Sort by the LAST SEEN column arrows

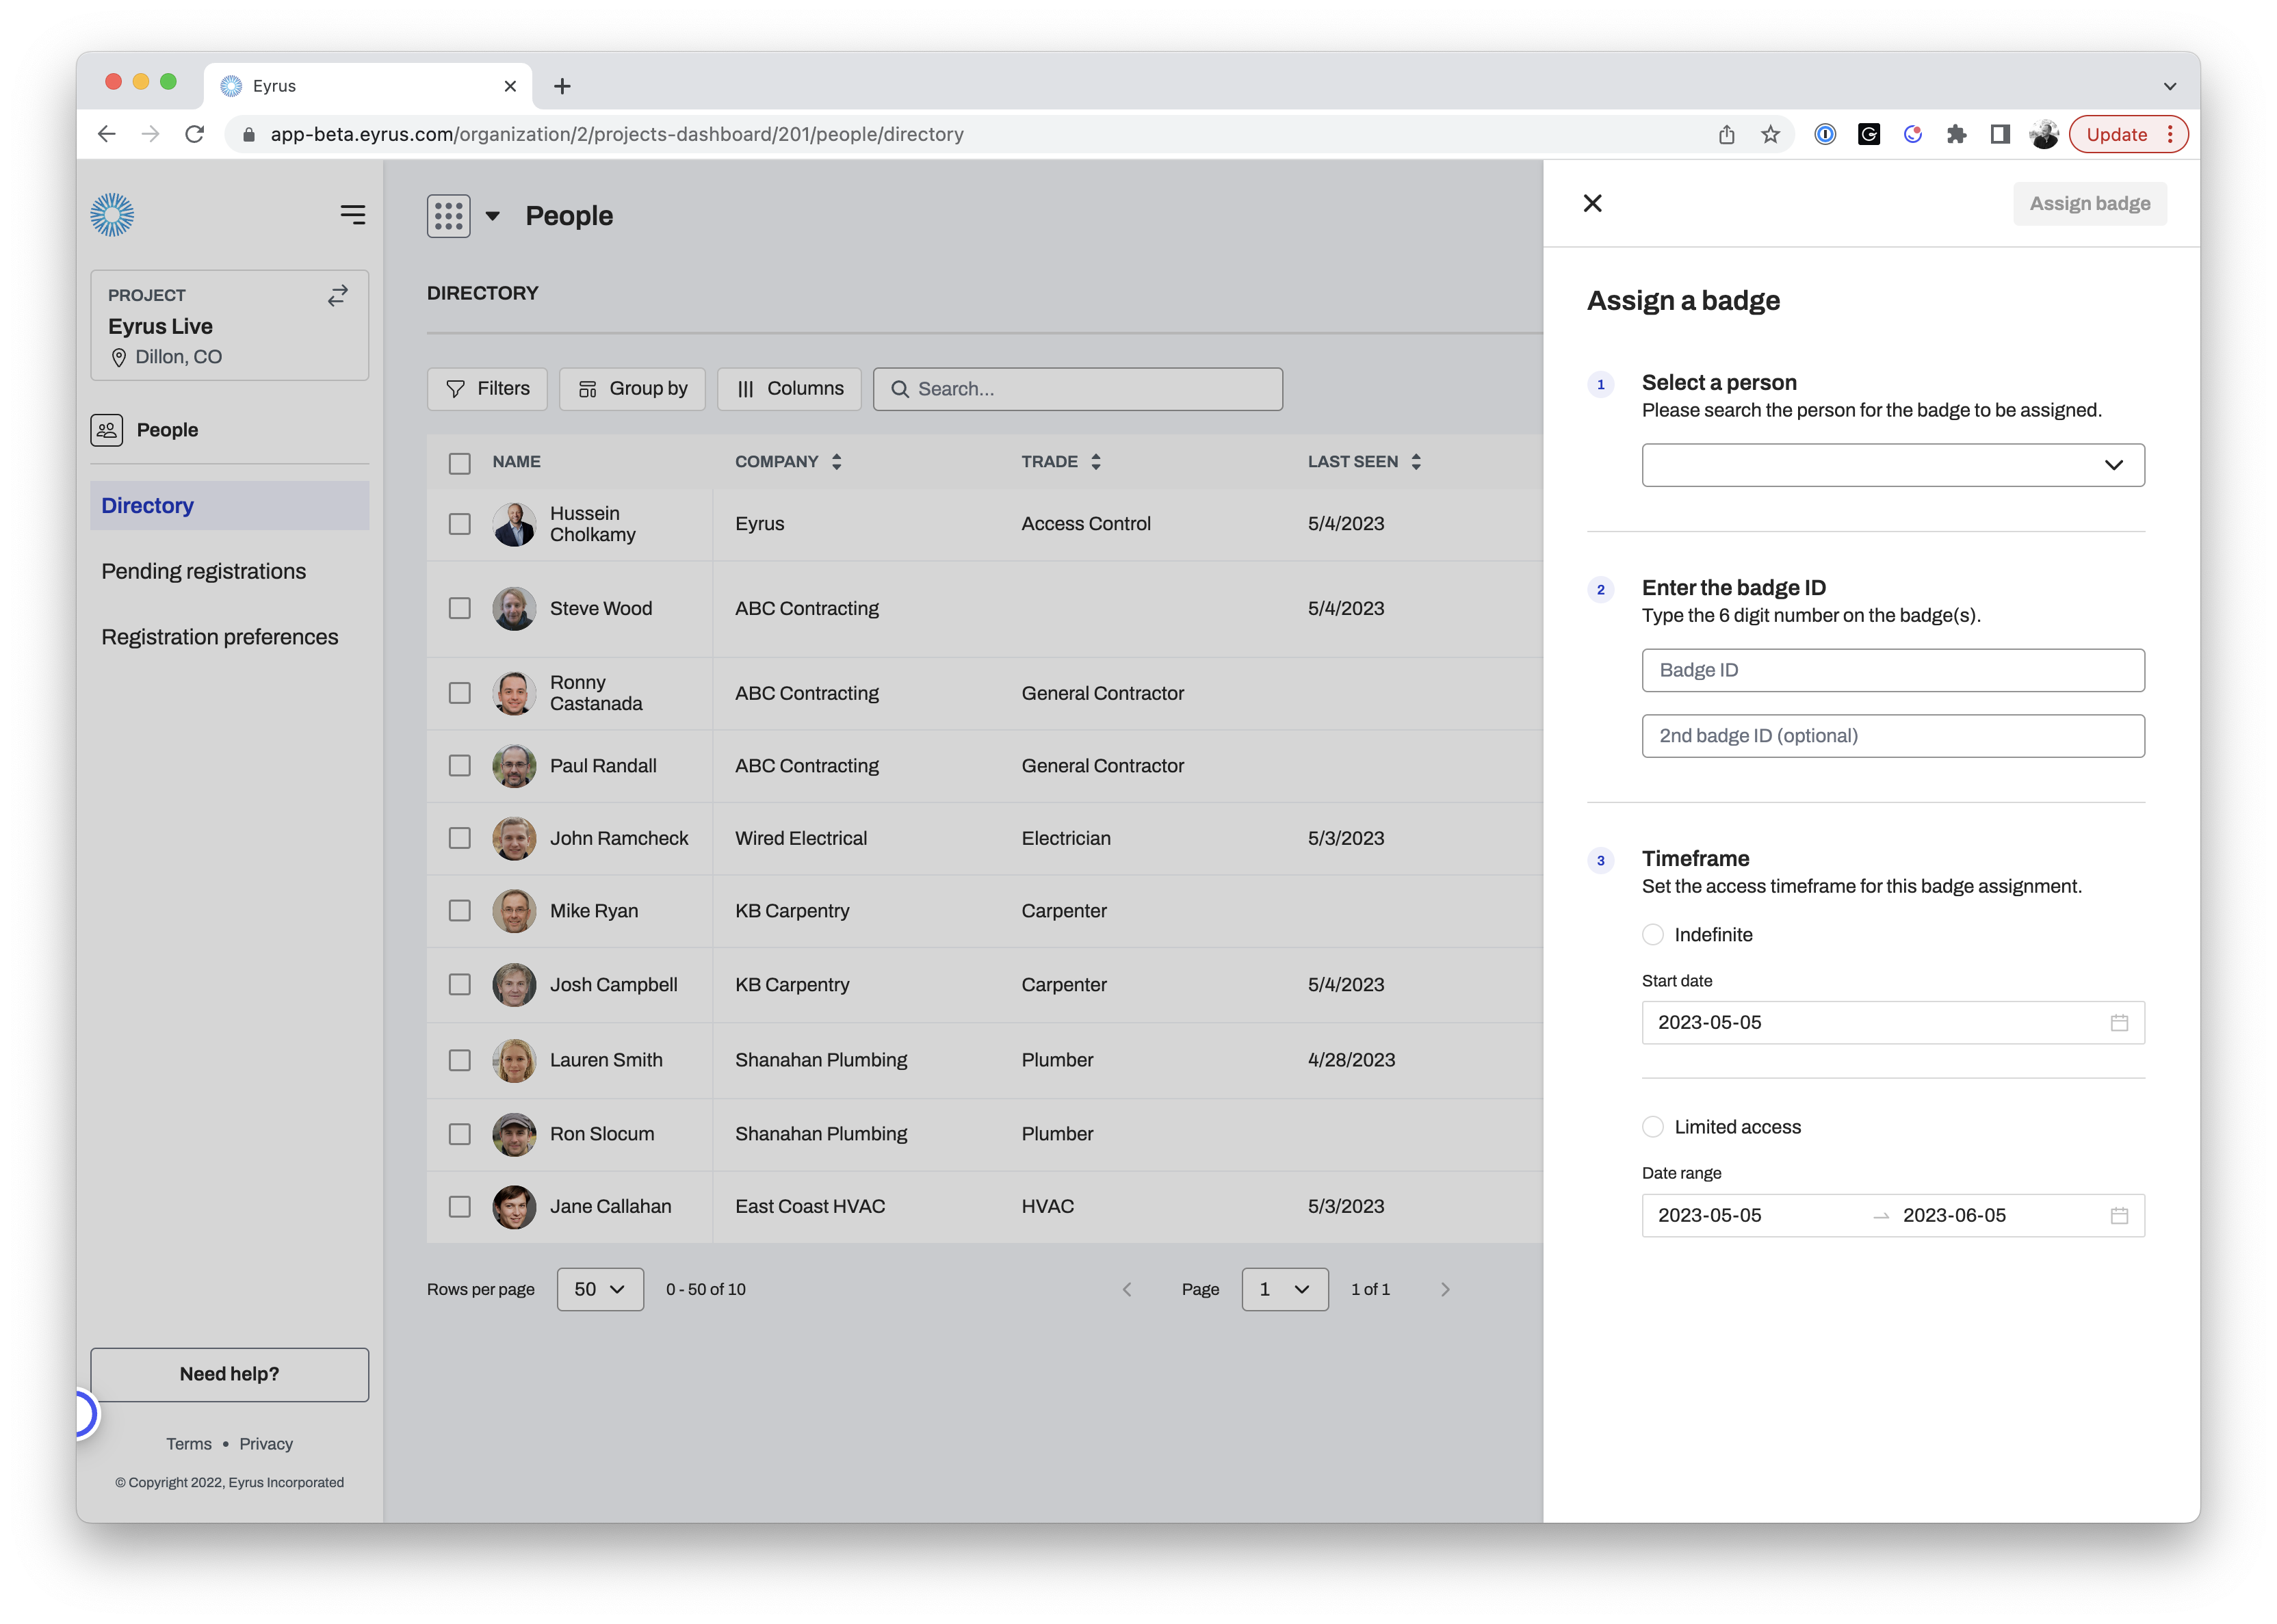tap(1416, 462)
